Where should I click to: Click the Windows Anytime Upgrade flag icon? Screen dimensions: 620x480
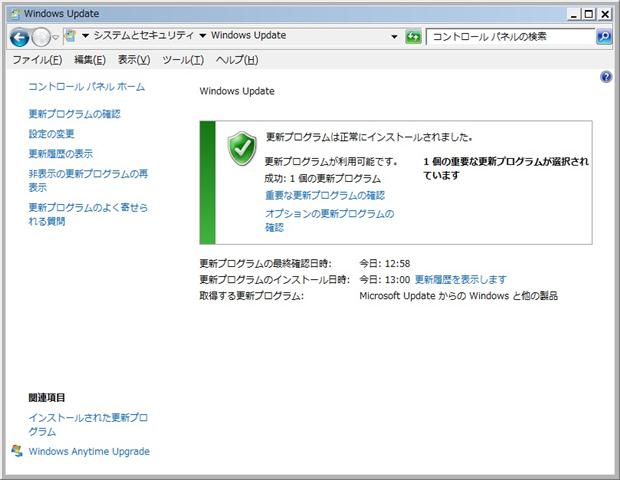[17, 451]
